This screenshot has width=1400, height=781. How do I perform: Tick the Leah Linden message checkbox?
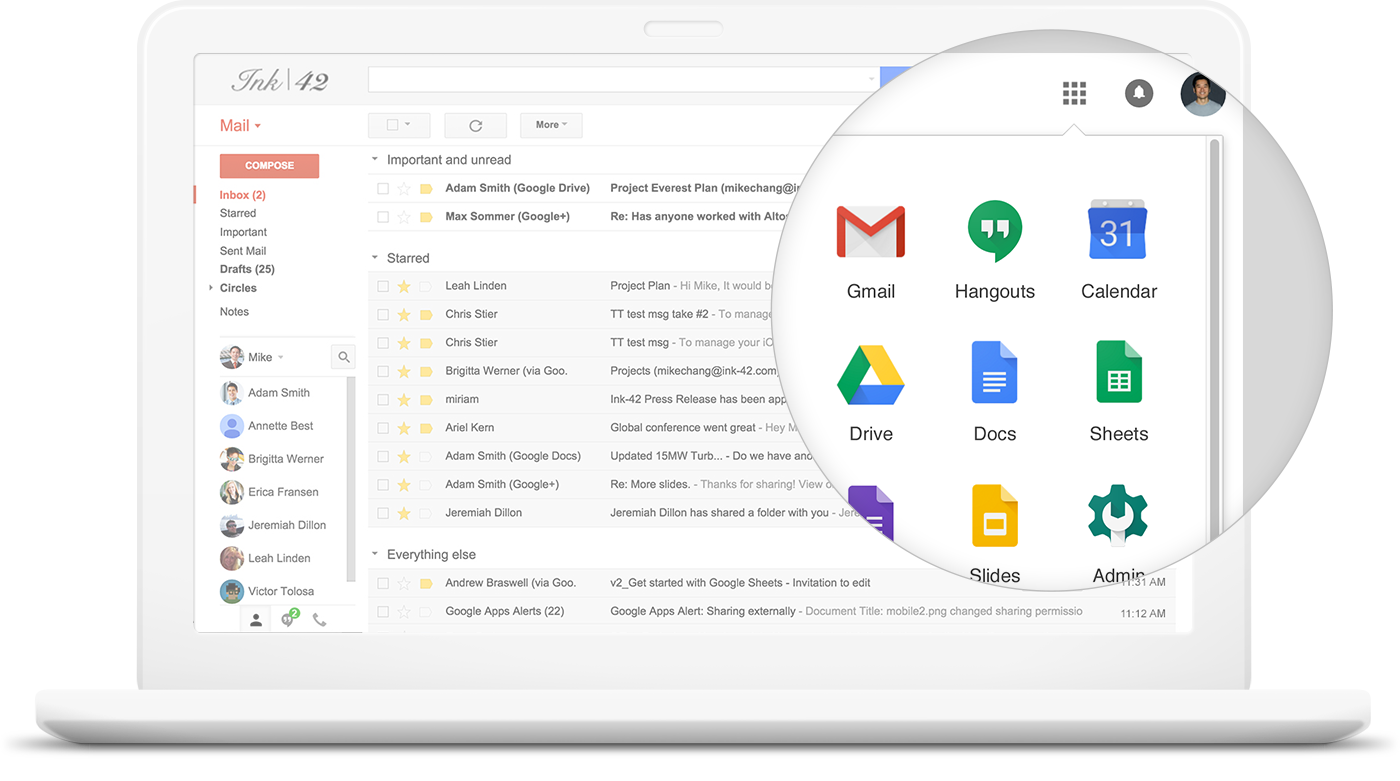pyautogui.click(x=383, y=286)
